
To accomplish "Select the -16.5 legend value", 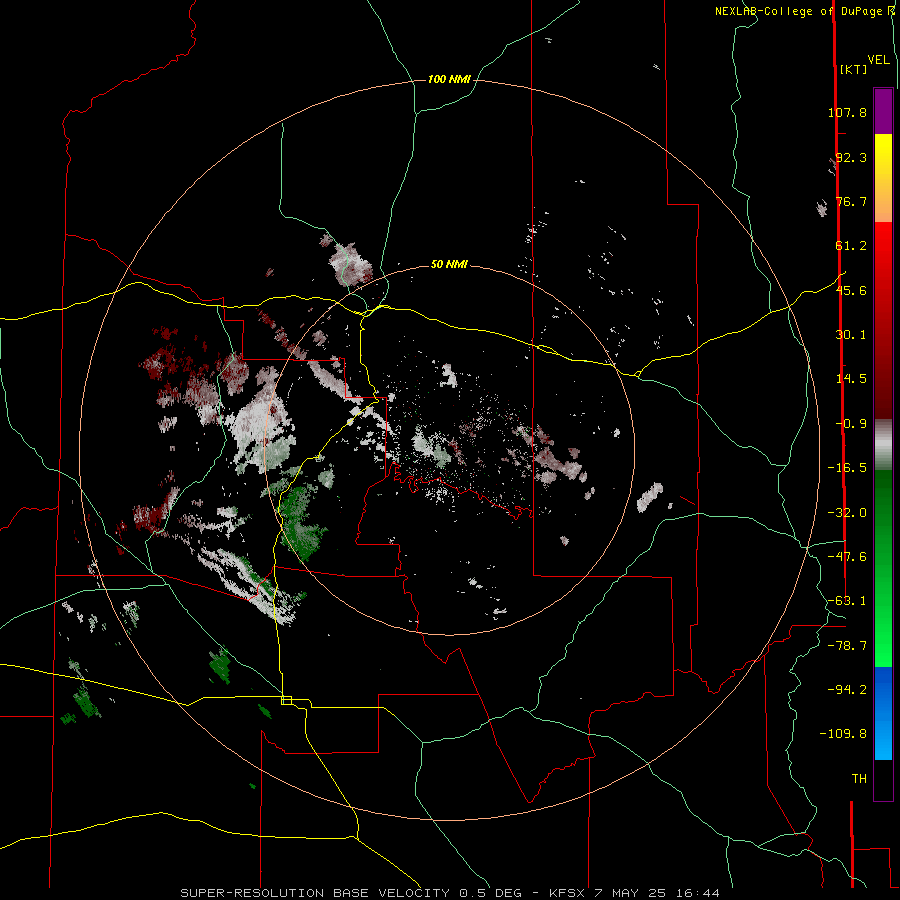I will click(847, 468).
